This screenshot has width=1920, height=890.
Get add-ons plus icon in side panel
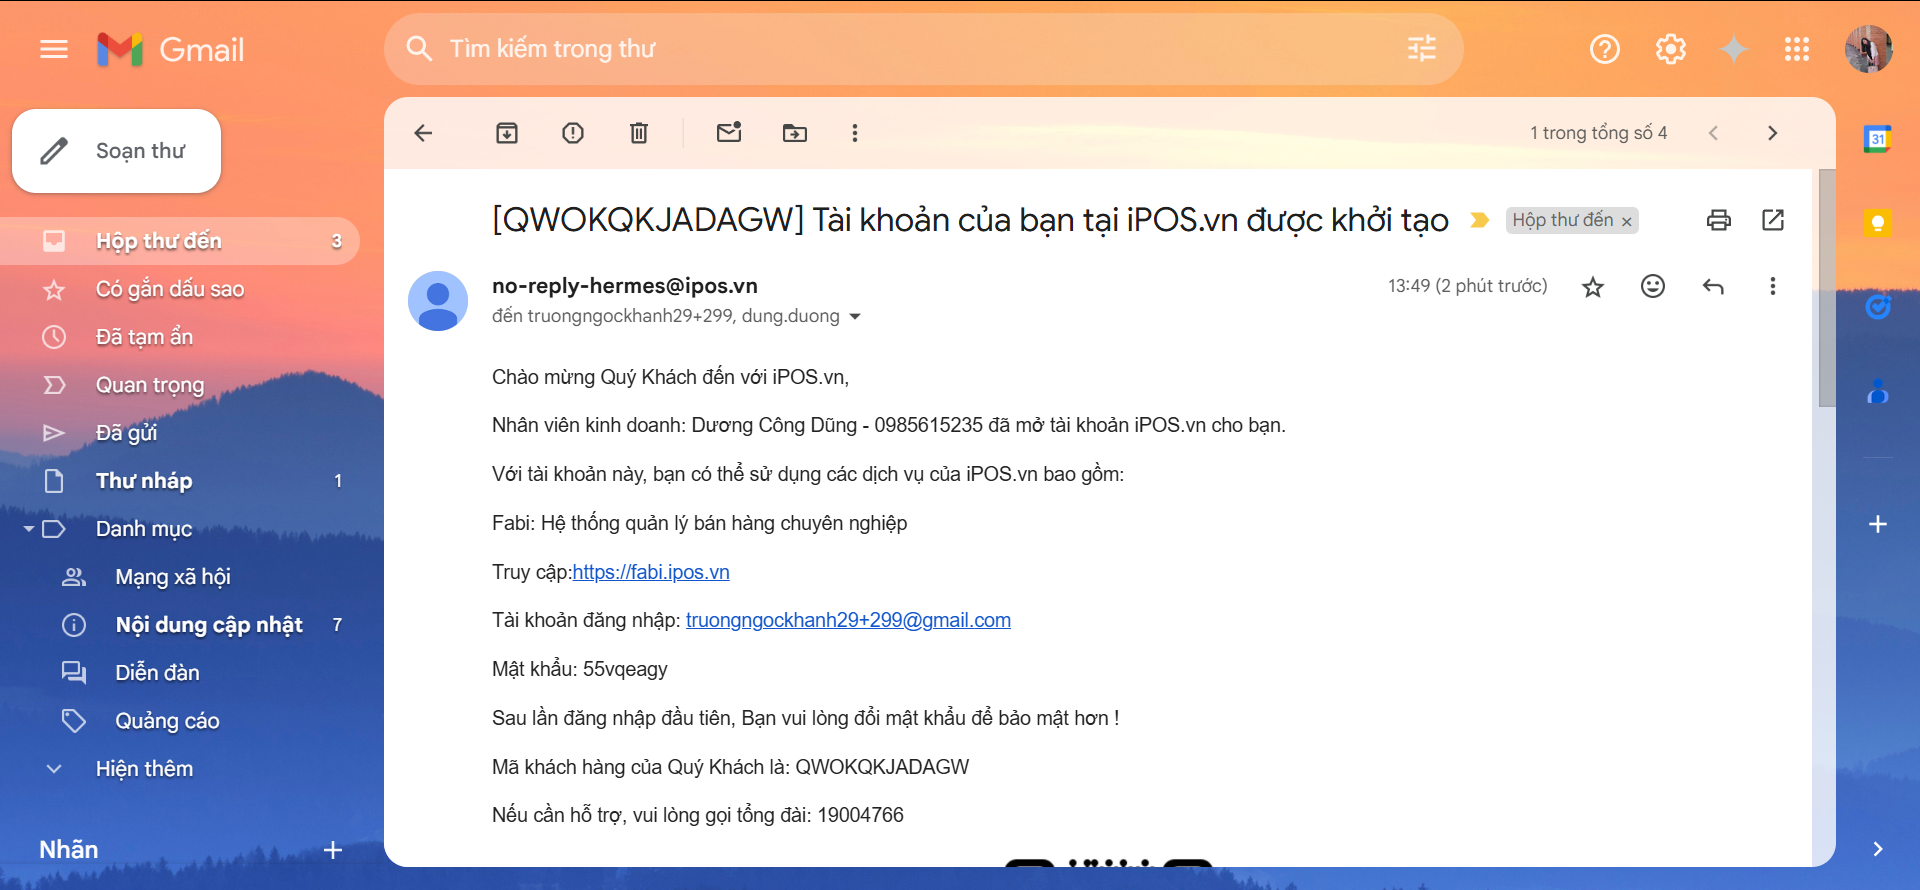(1878, 524)
